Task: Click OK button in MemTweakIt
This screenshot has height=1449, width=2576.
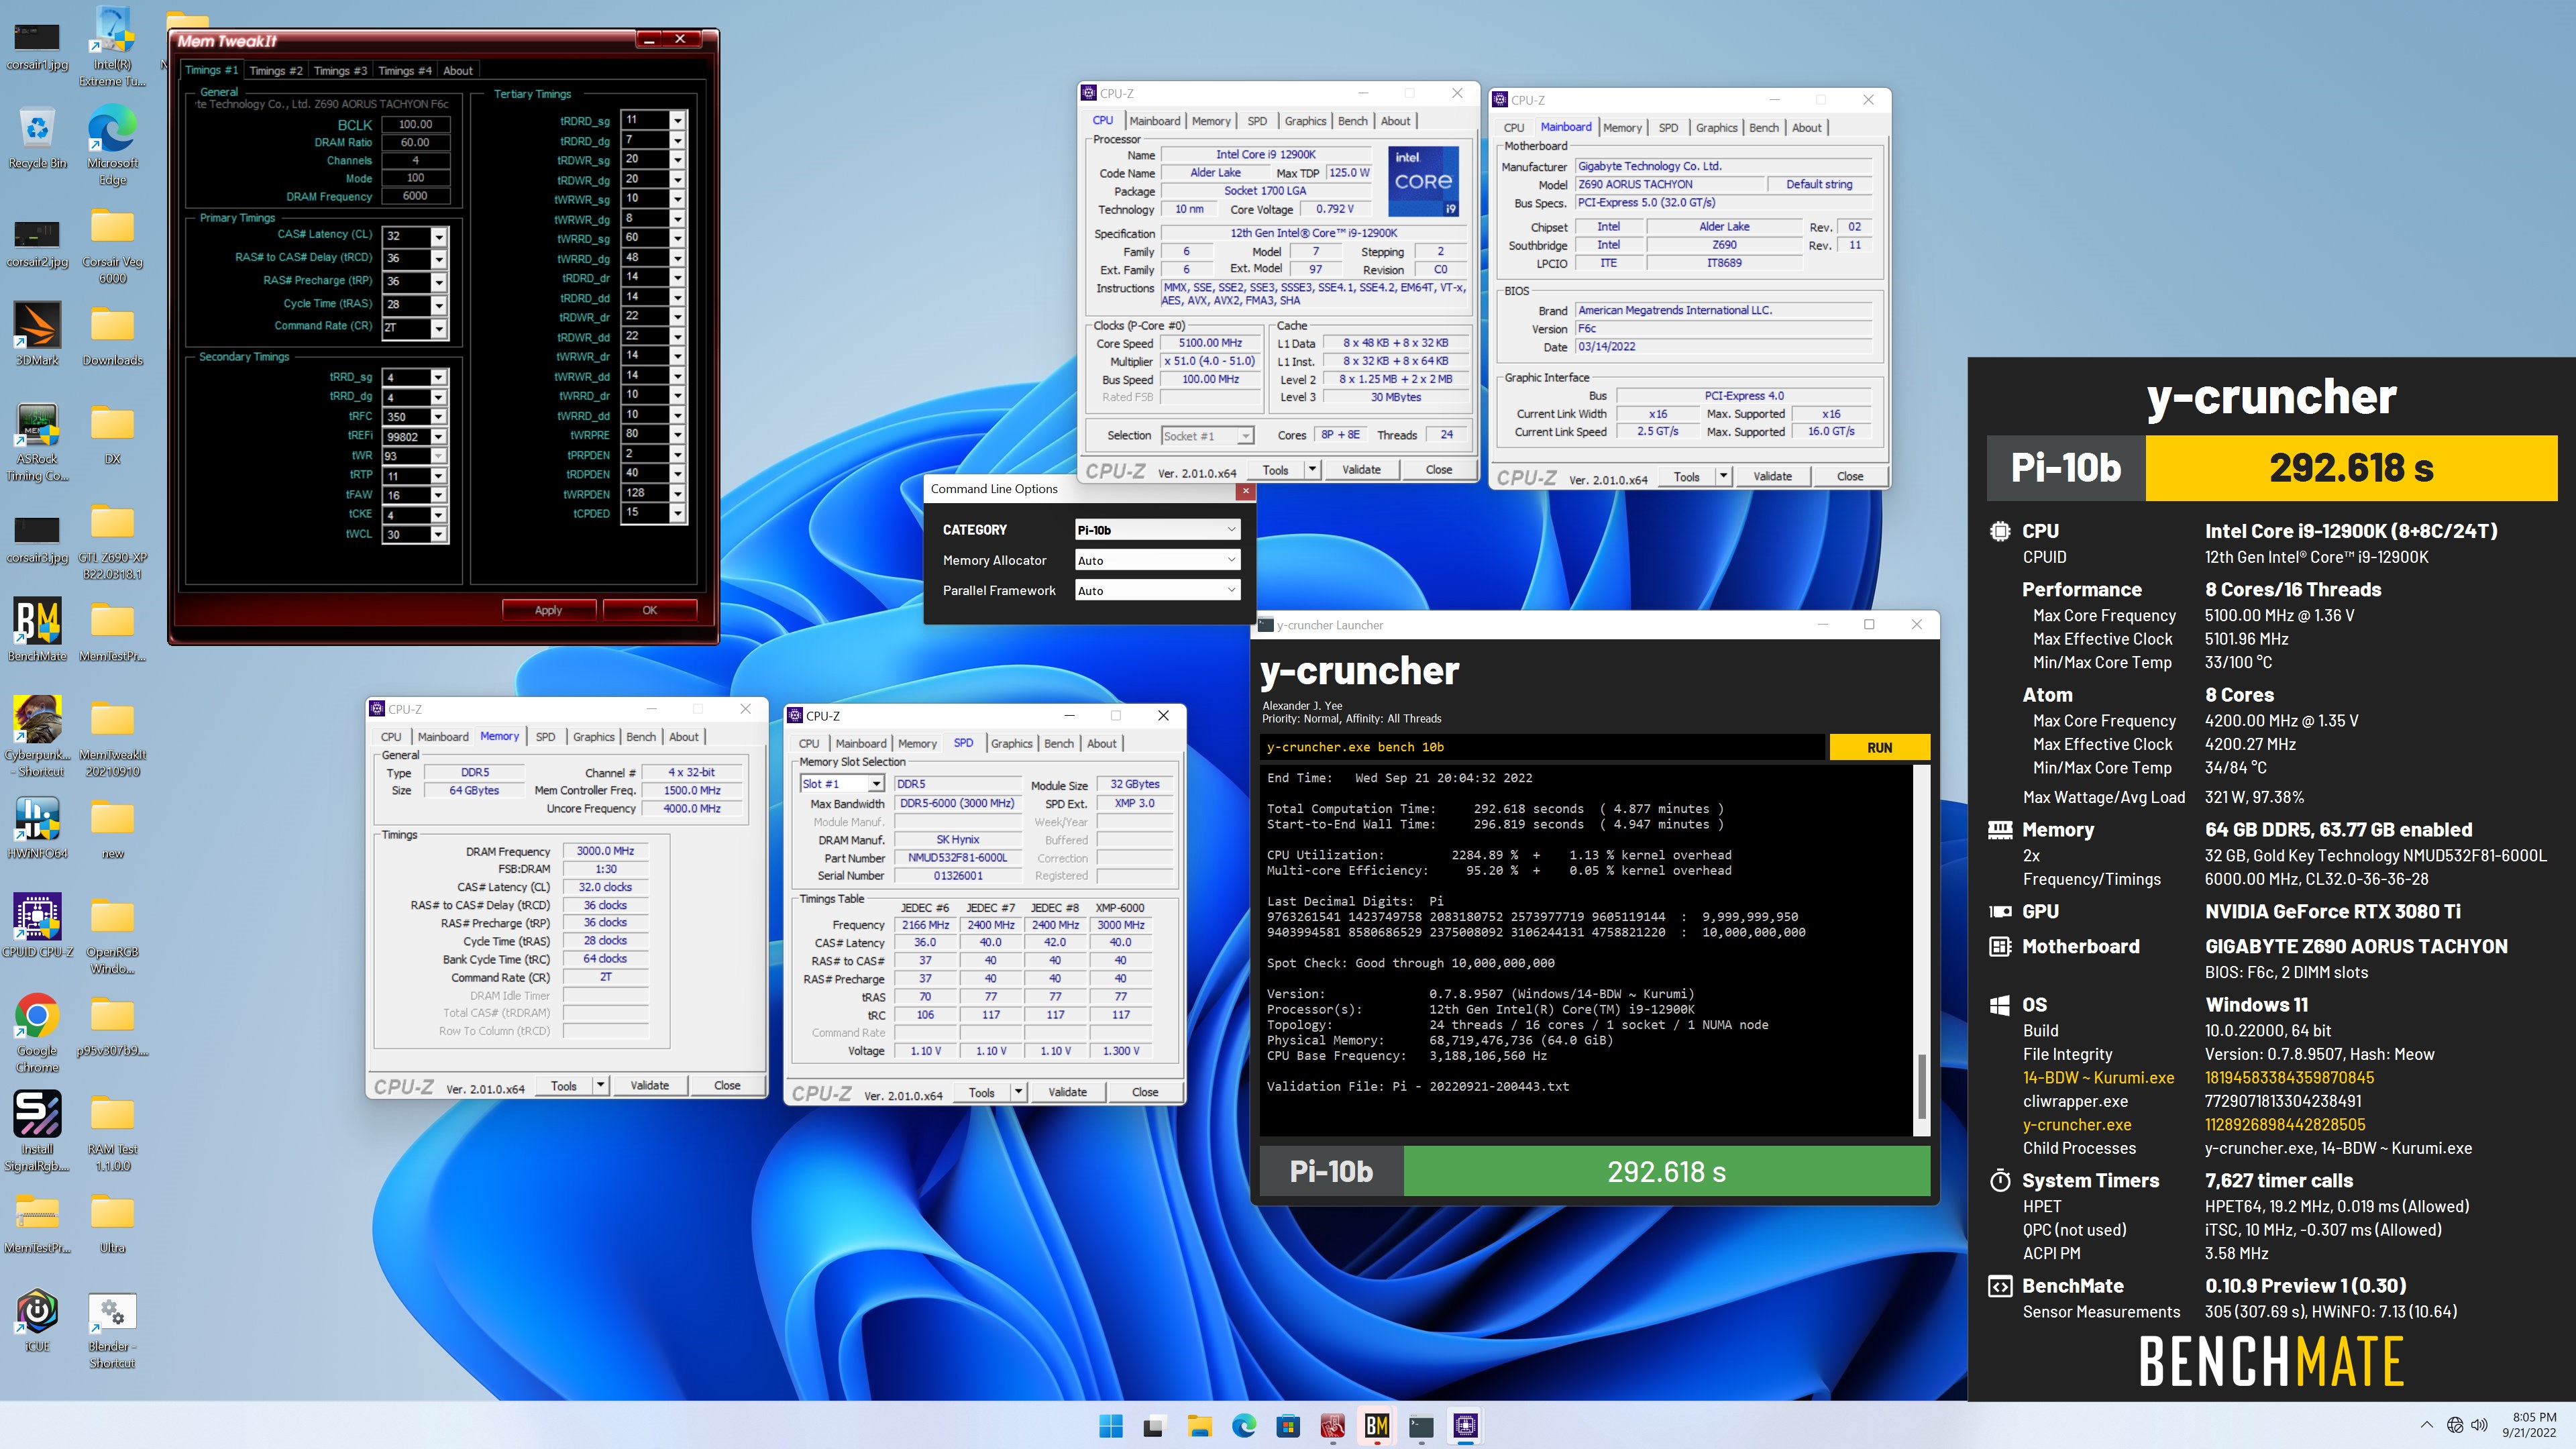Action: click(x=649, y=610)
